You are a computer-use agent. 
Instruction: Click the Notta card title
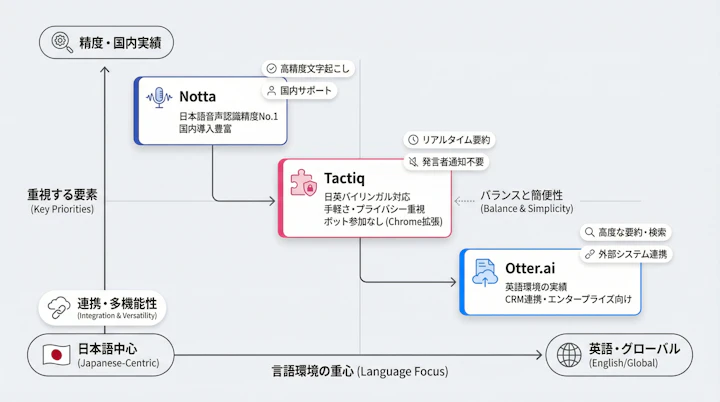click(x=197, y=96)
